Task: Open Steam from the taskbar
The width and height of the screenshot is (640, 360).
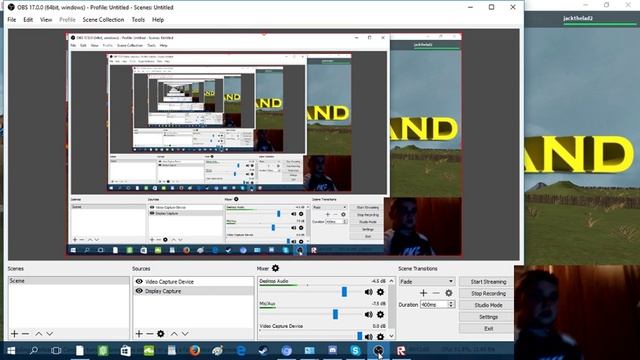Action: pos(263,351)
